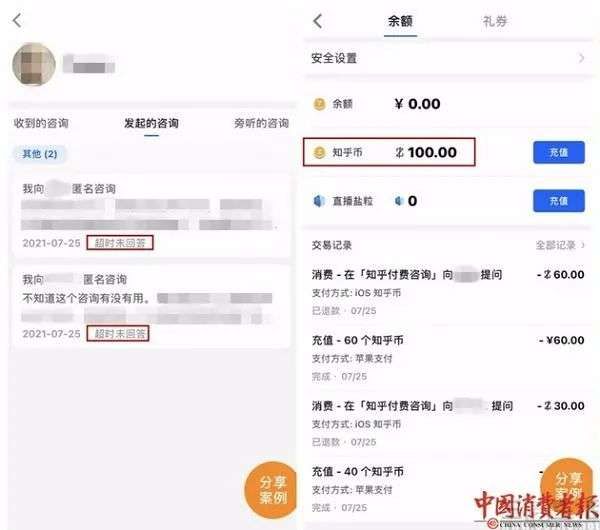This screenshot has width=600, height=530.
Task: Select the 发起的咨询 tab
Action: pos(151,123)
